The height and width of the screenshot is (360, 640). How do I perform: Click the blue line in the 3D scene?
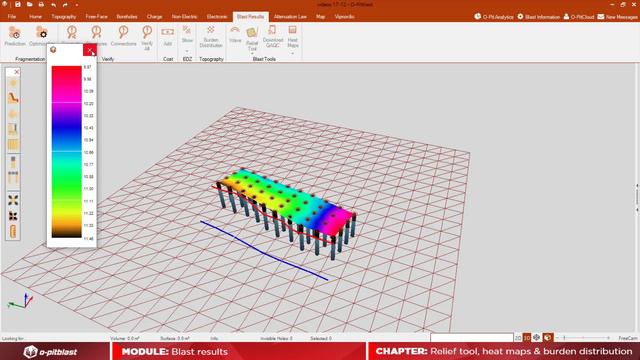(264, 251)
